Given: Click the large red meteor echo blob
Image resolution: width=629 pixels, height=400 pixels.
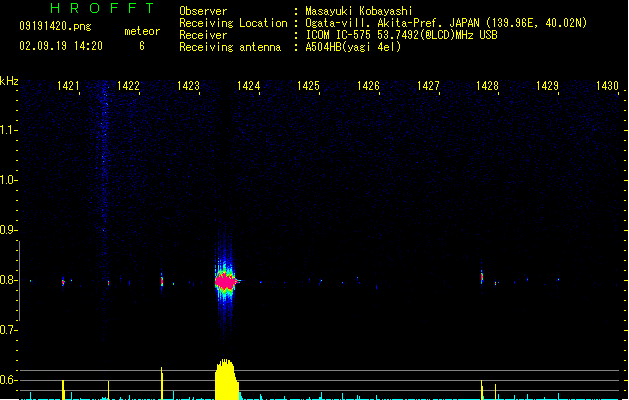Looking at the screenshot, I should (226, 282).
